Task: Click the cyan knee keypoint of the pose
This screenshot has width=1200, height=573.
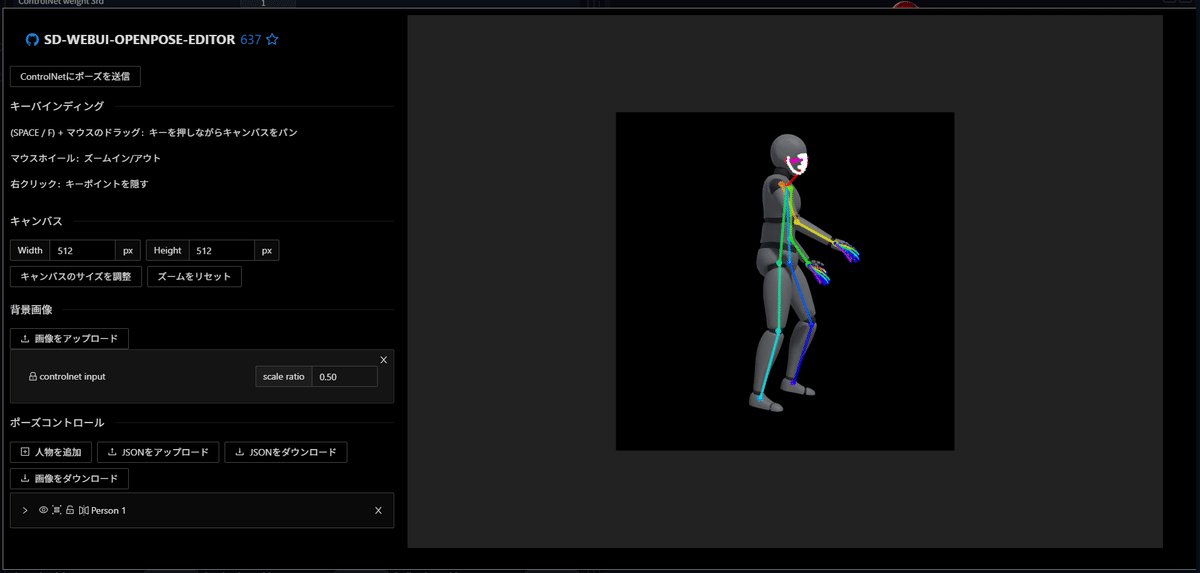Action: (778, 330)
